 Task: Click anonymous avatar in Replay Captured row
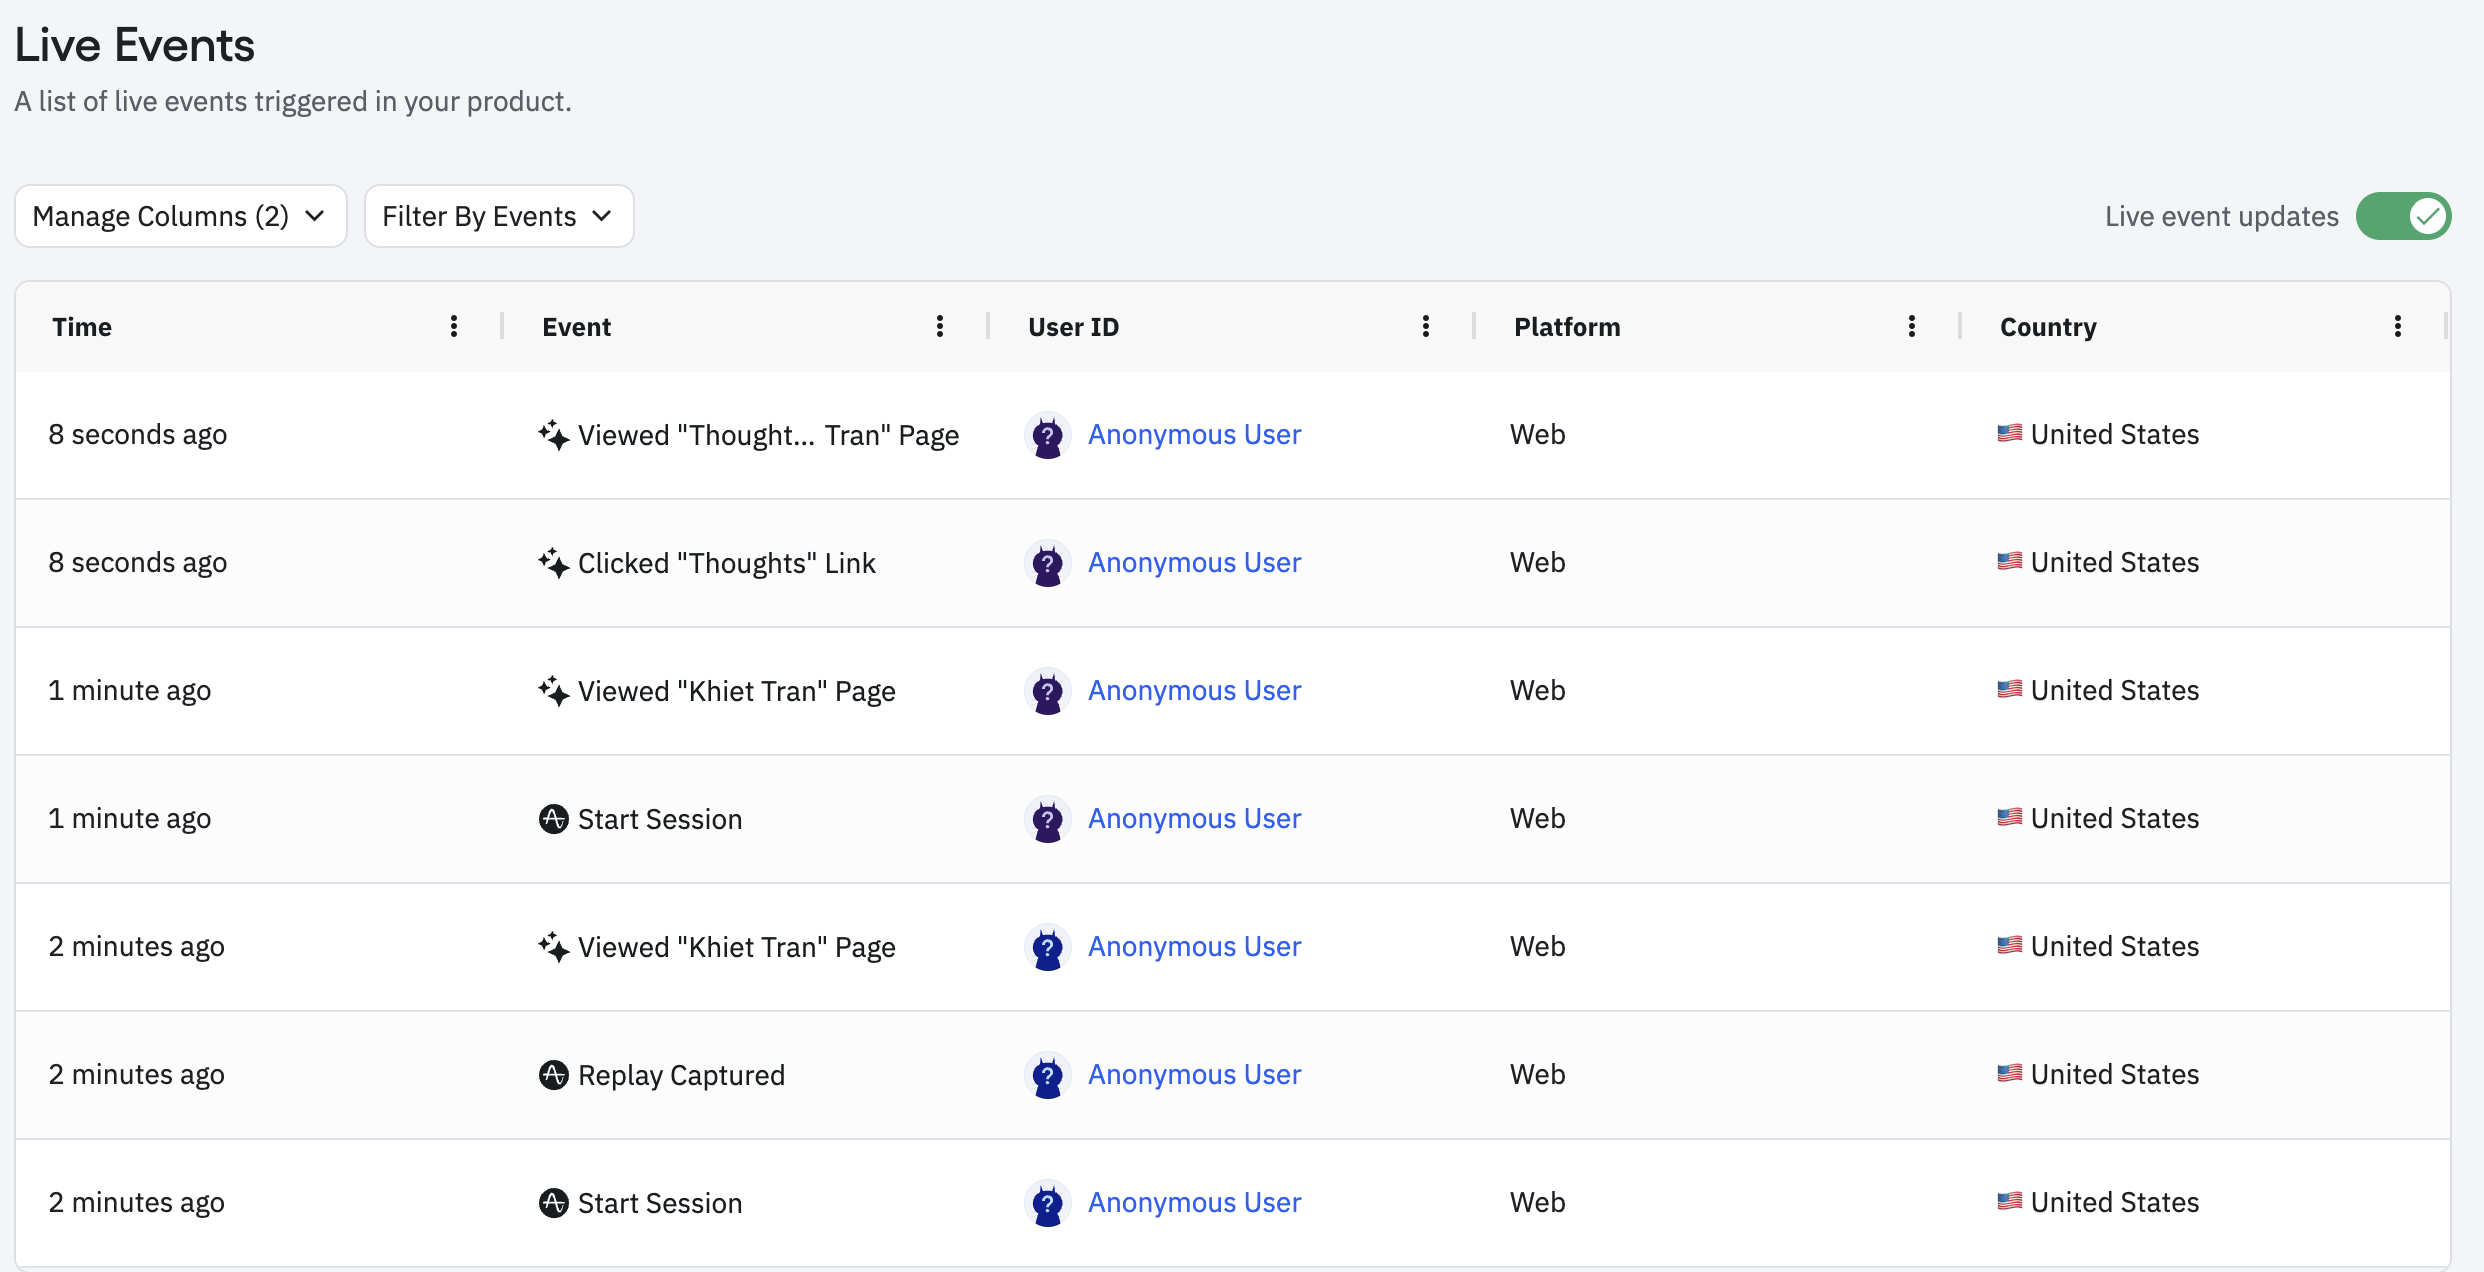[1047, 1074]
